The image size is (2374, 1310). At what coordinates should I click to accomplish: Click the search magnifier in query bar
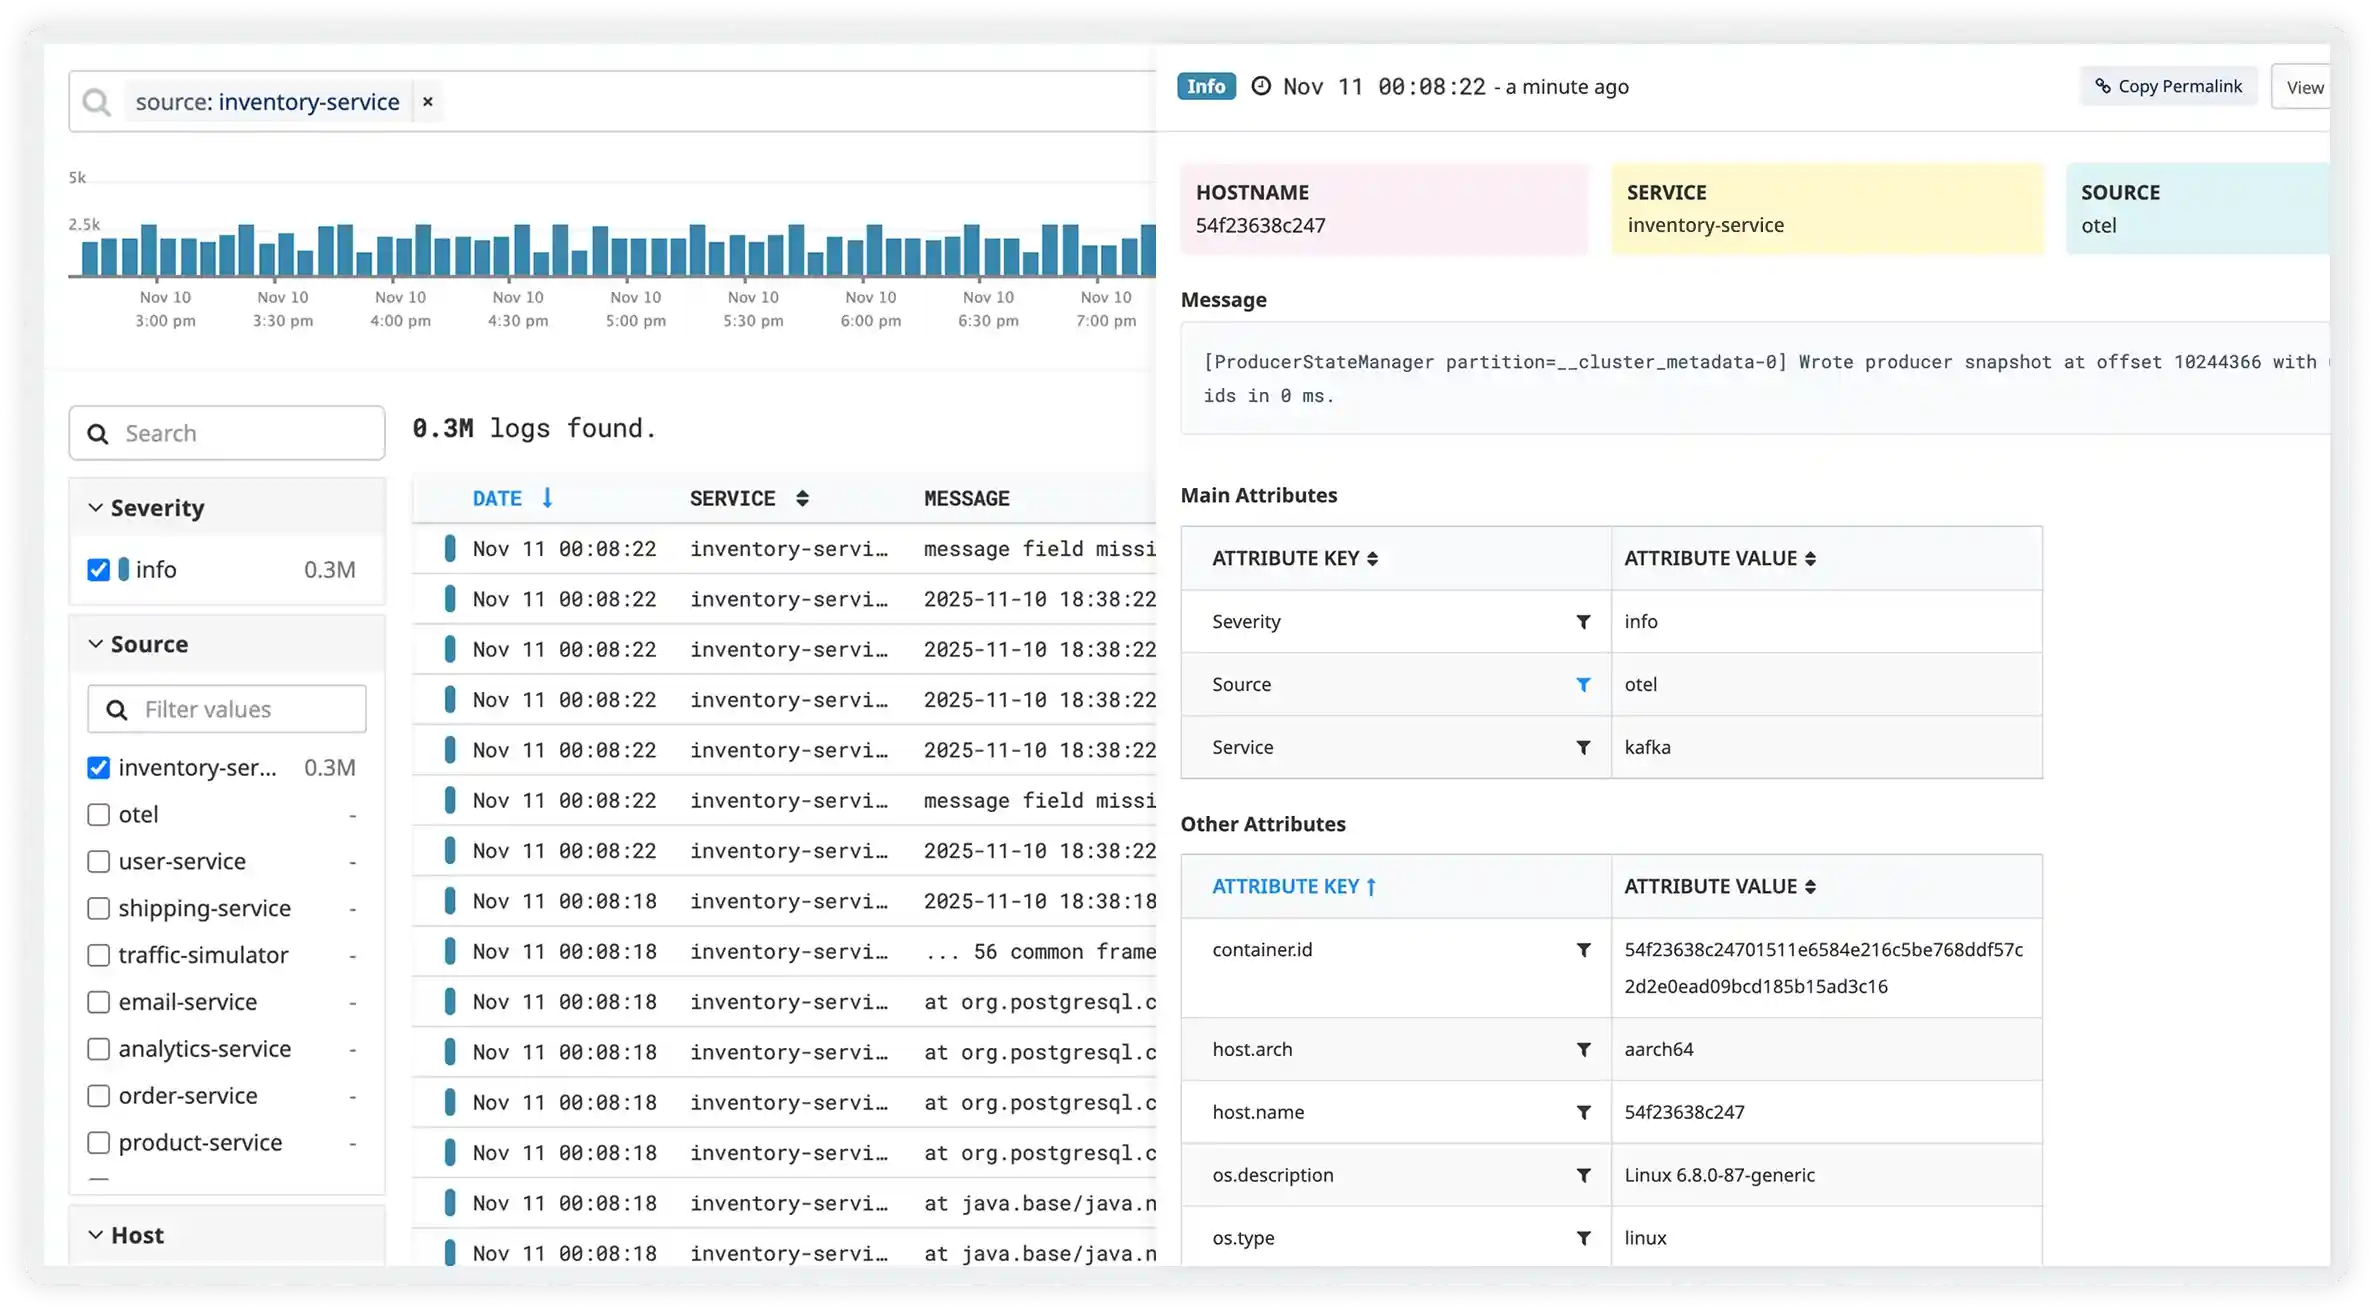click(97, 102)
